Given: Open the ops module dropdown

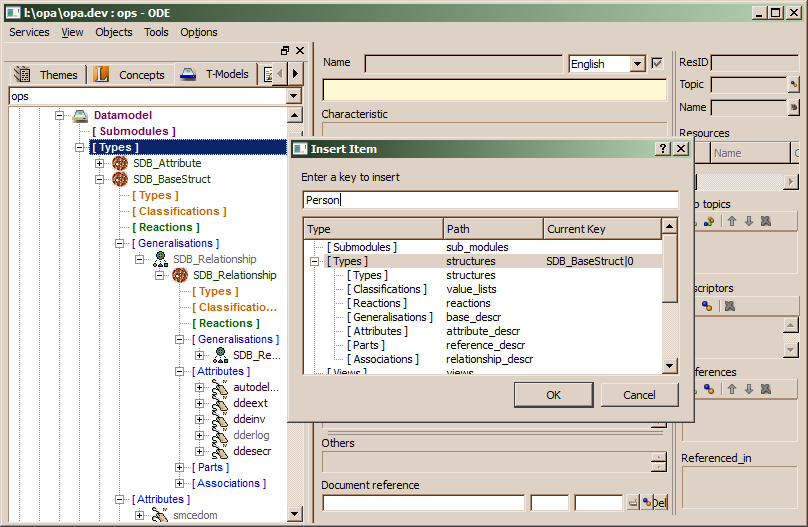Looking at the screenshot, I should coord(293,96).
